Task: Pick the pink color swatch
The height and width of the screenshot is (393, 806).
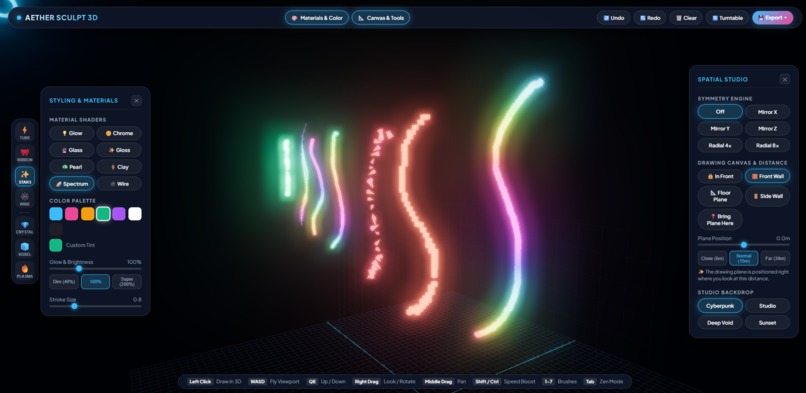Action: 72,214
